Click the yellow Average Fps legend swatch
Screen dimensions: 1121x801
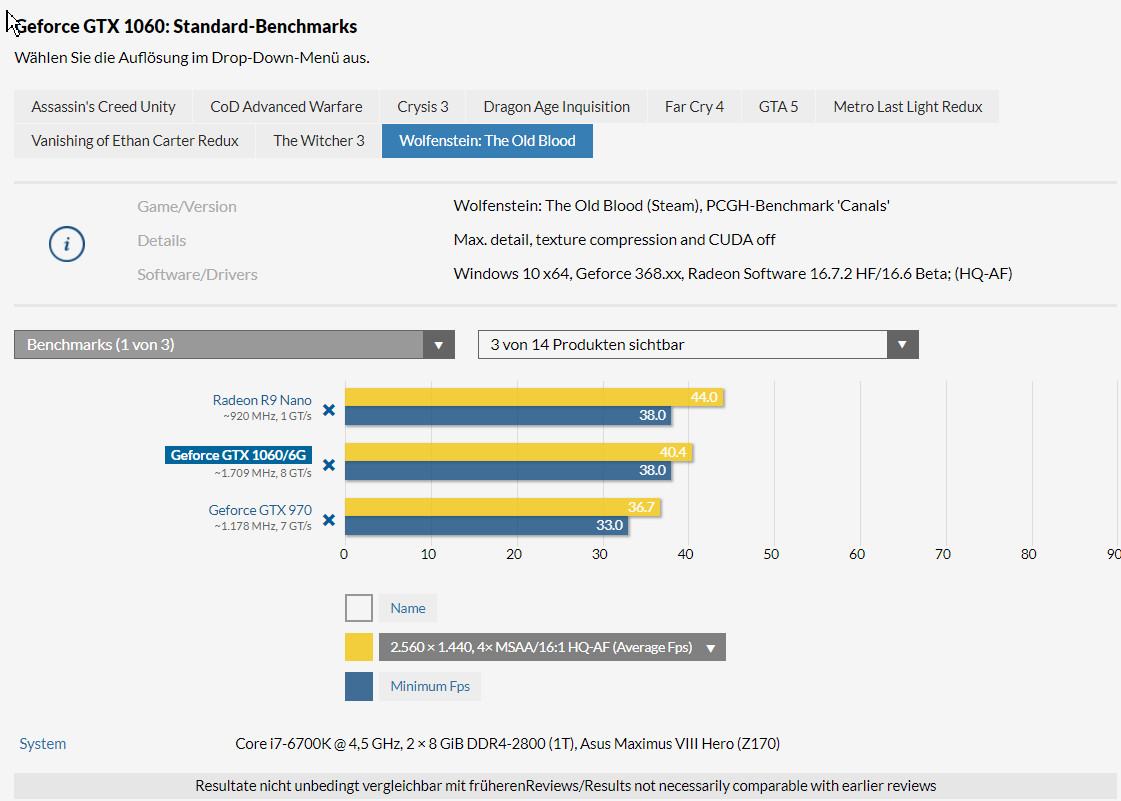click(359, 647)
